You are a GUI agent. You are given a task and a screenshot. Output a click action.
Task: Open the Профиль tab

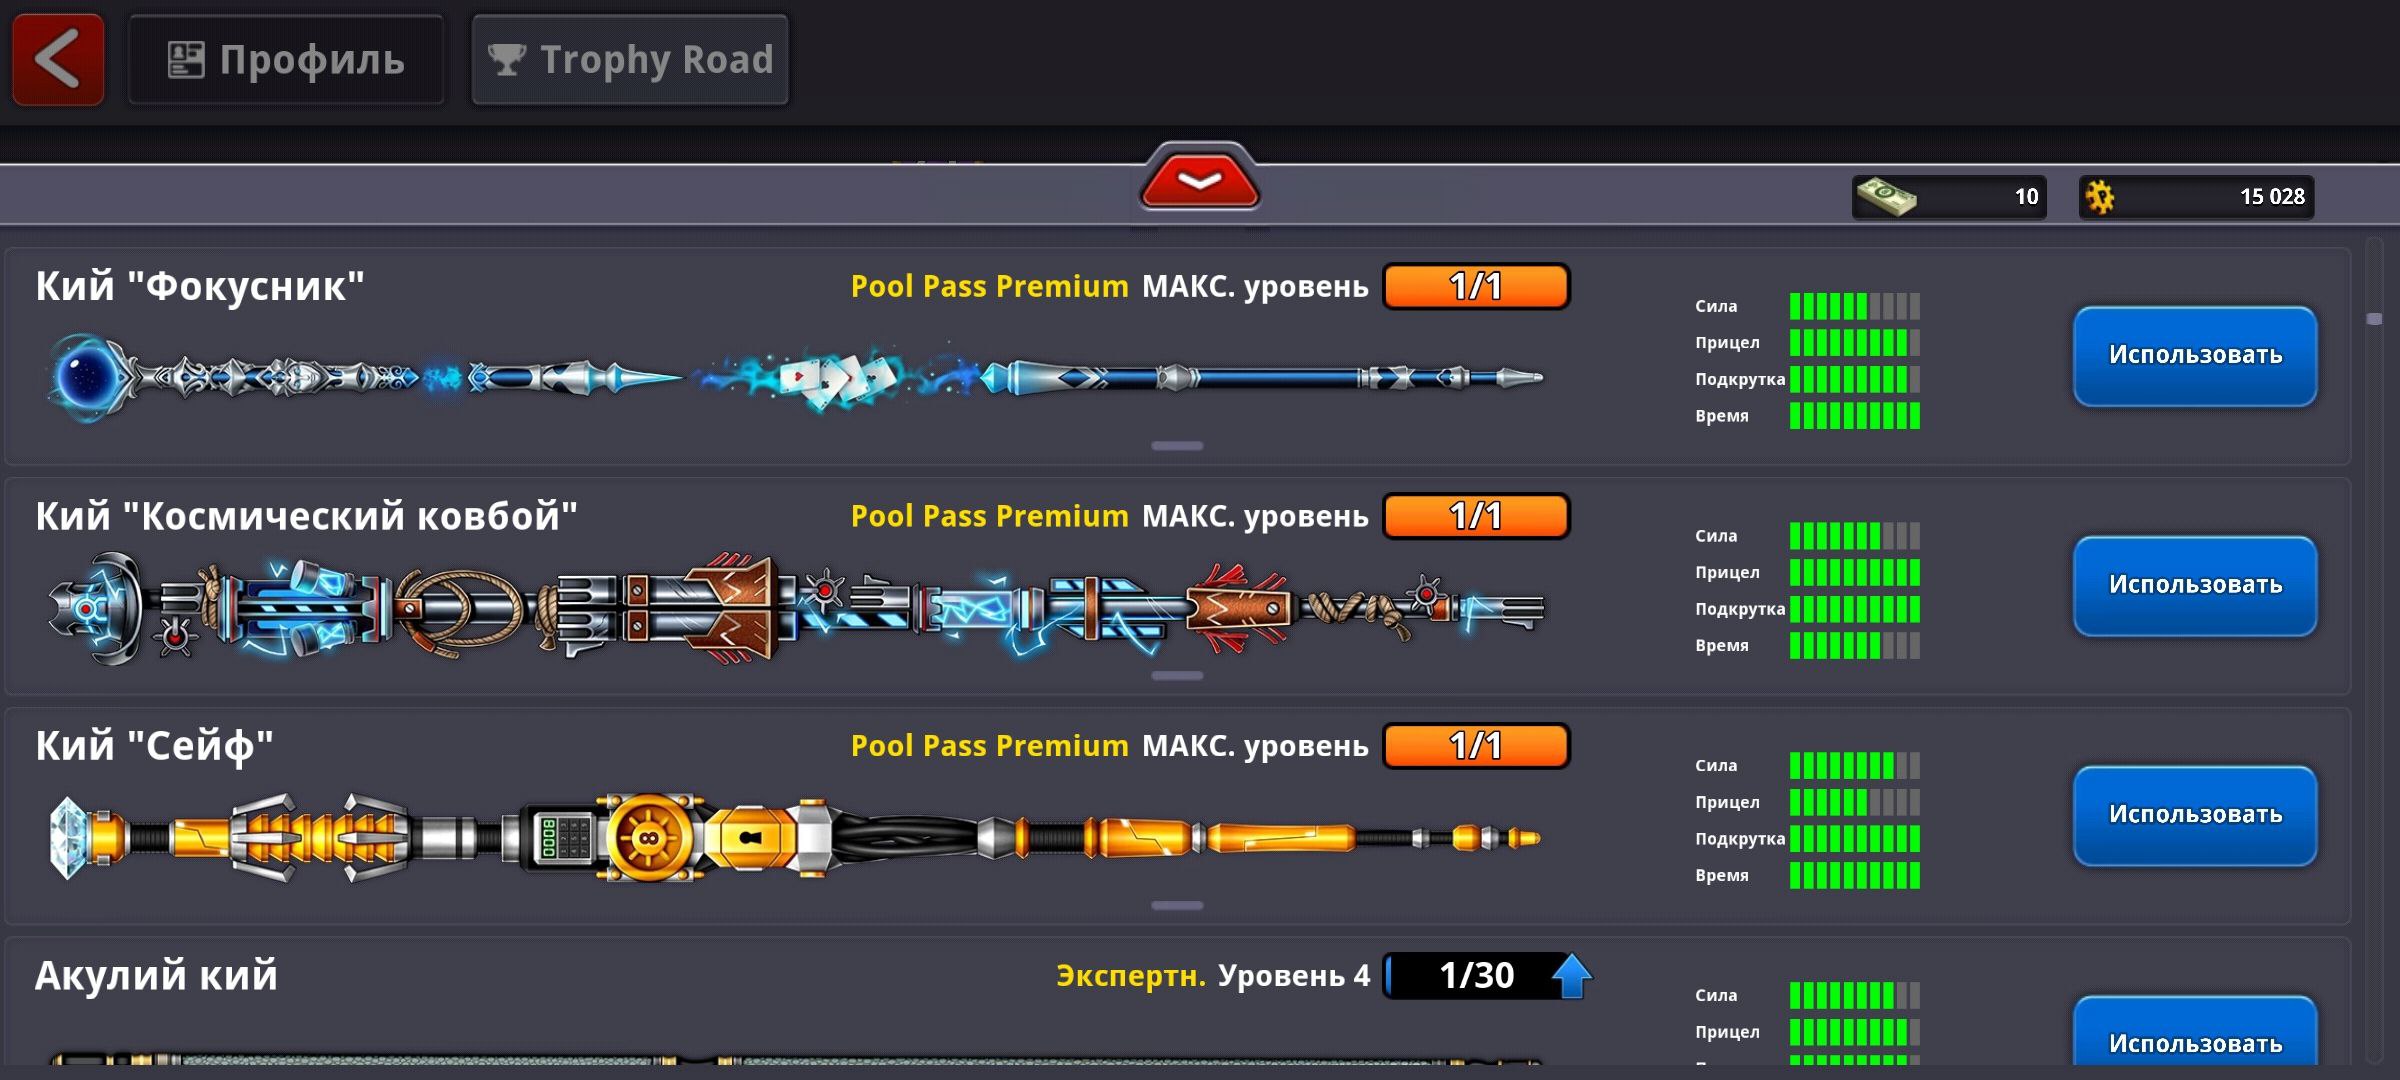(x=286, y=60)
